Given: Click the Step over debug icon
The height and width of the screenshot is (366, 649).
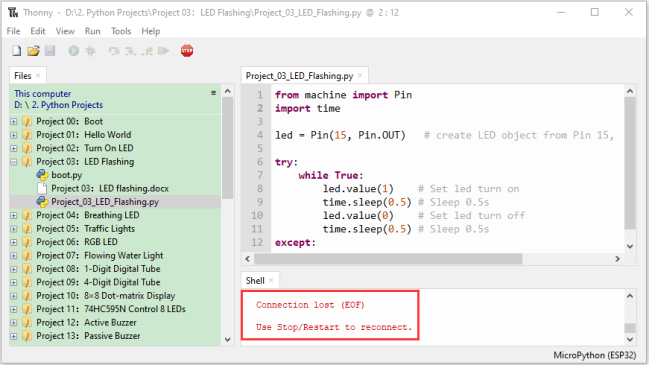Looking at the screenshot, I should [x=114, y=51].
